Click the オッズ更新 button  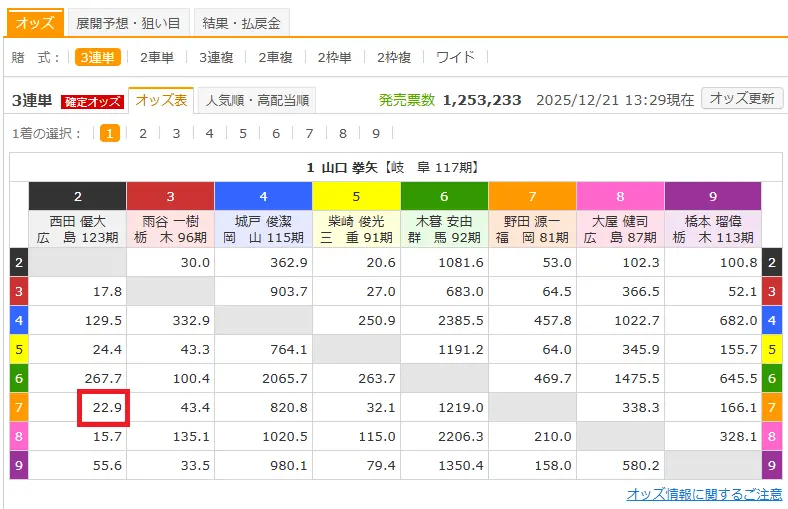pos(741,98)
